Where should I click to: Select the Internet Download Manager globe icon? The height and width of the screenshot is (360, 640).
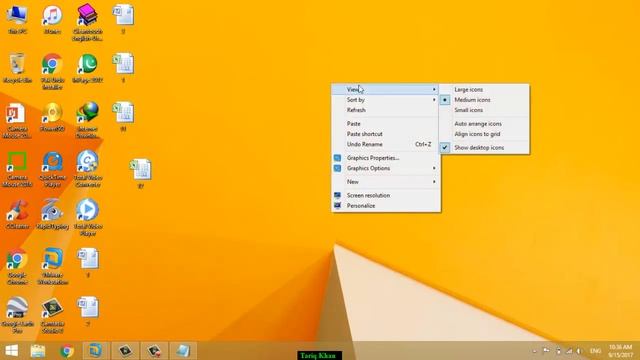(x=87, y=120)
